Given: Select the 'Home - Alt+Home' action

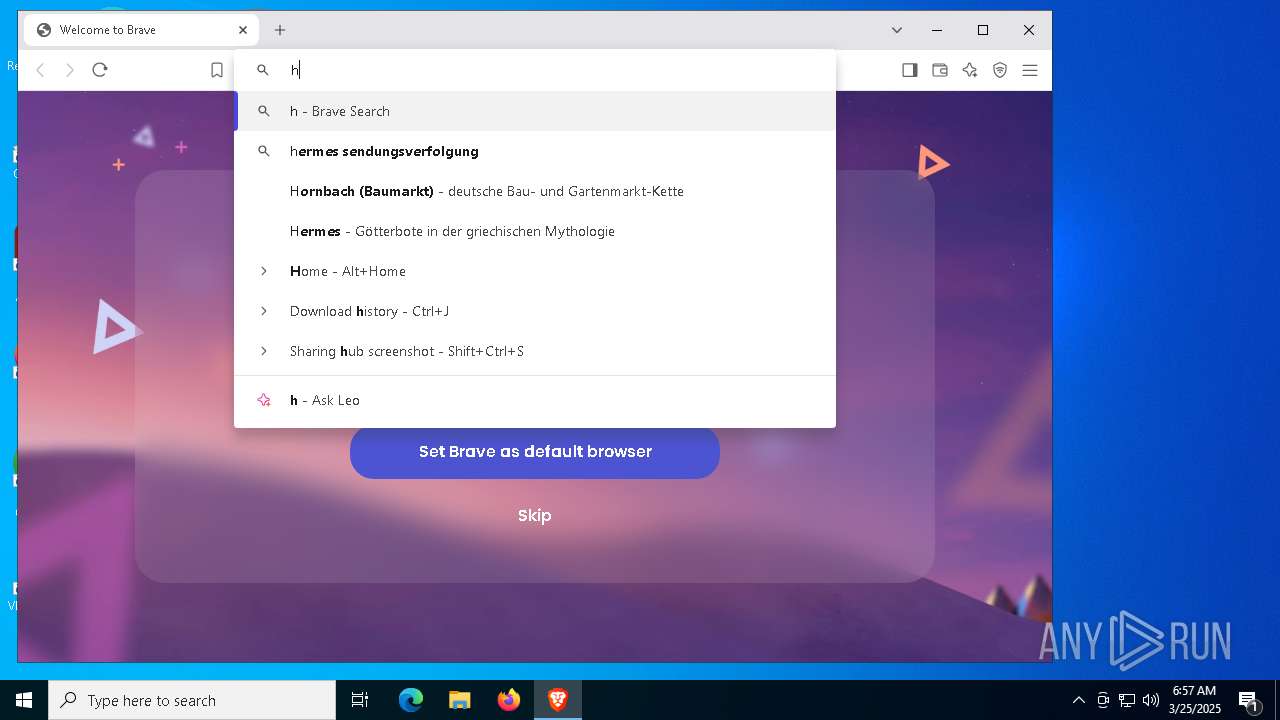Looking at the screenshot, I should pos(535,271).
